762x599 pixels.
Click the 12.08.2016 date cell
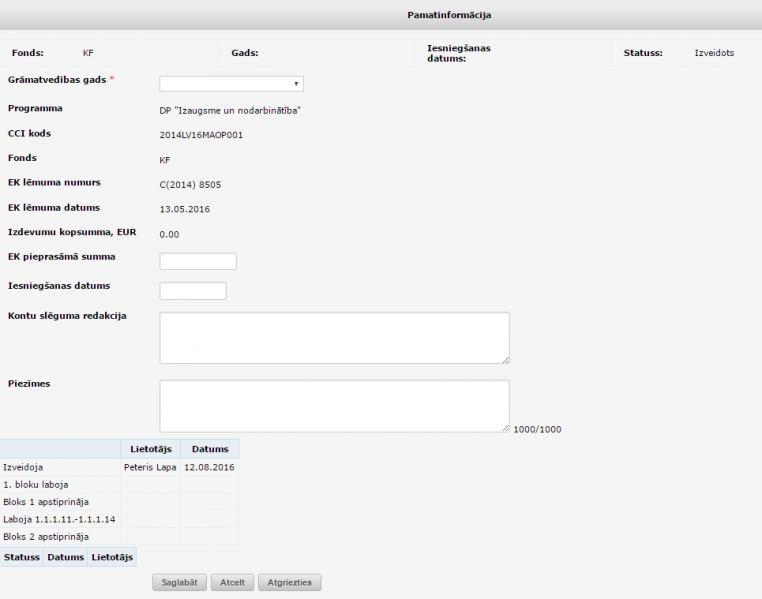coord(210,466)
